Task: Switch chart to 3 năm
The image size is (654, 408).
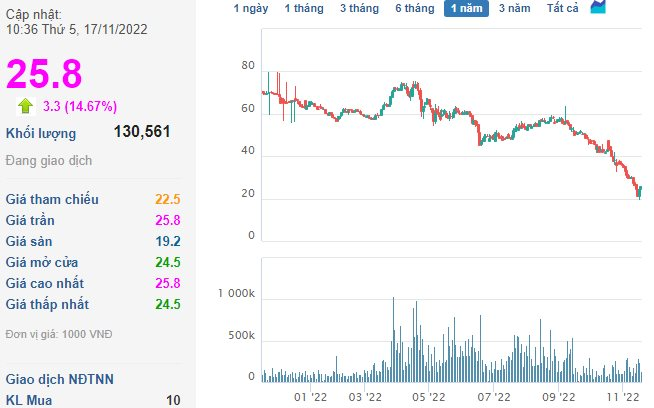Action: [x=515, y=9]
